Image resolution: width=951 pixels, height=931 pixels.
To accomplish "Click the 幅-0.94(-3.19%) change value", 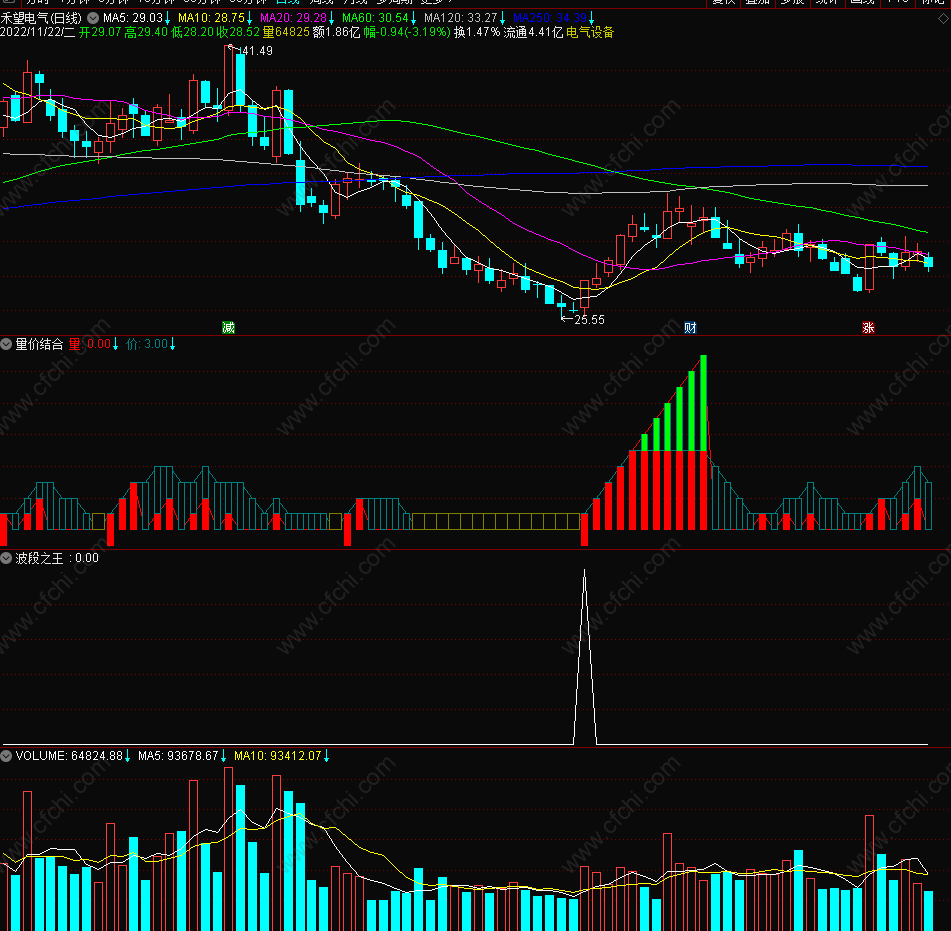I will [x=407, y=32].
